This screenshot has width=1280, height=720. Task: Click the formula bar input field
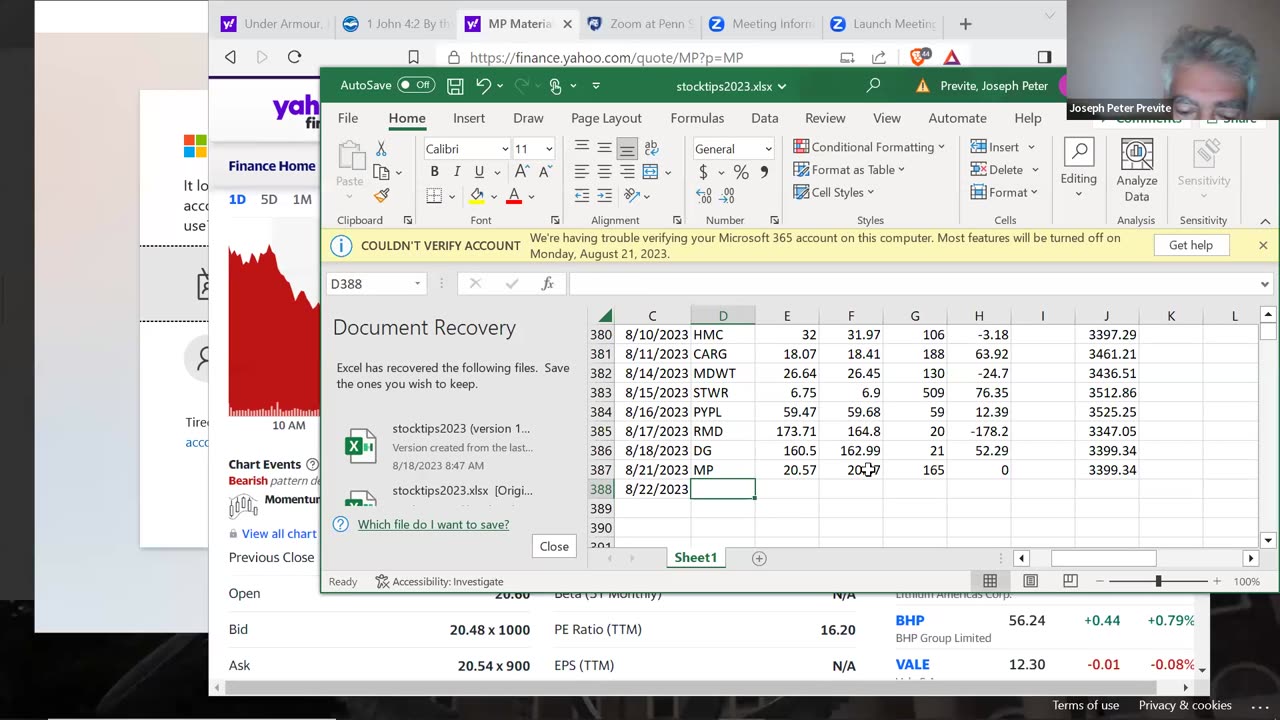pos(913,284)
